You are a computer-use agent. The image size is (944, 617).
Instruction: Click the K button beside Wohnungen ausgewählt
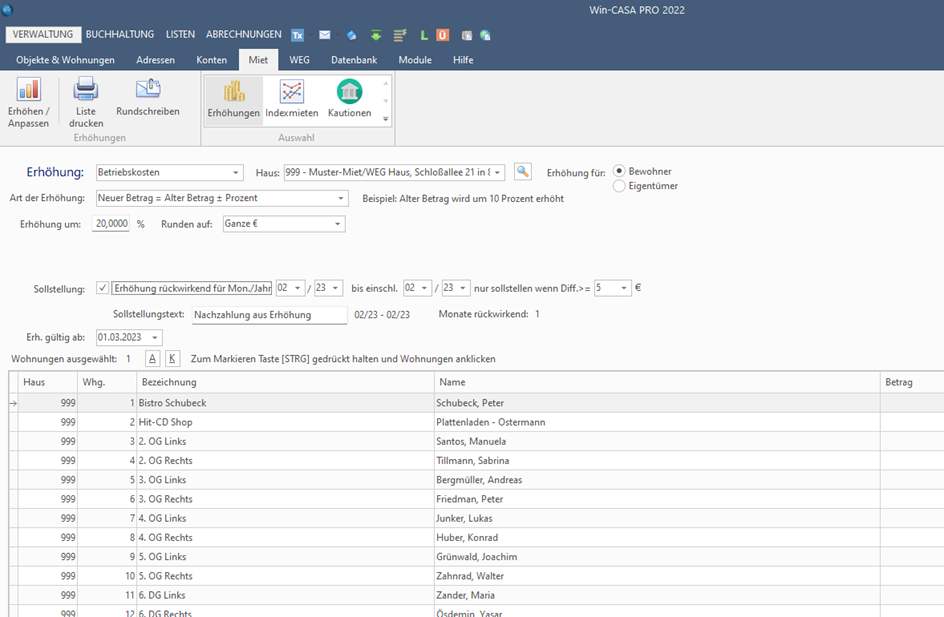pyautogui.click(x=172, y=359)
